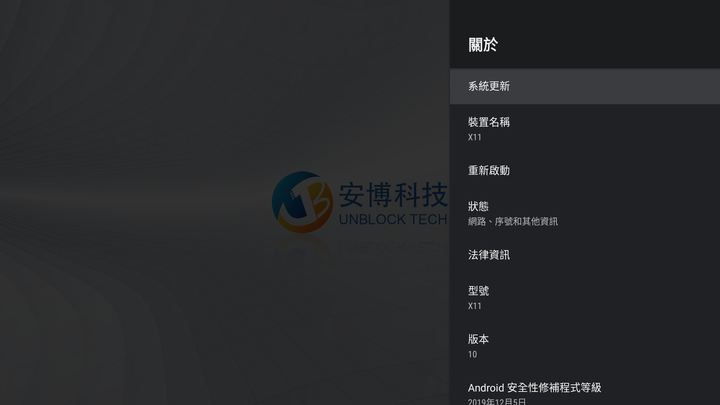Open 狀態 status information
Viewport: 720px width, 405px height.
[x=585, y=213]
